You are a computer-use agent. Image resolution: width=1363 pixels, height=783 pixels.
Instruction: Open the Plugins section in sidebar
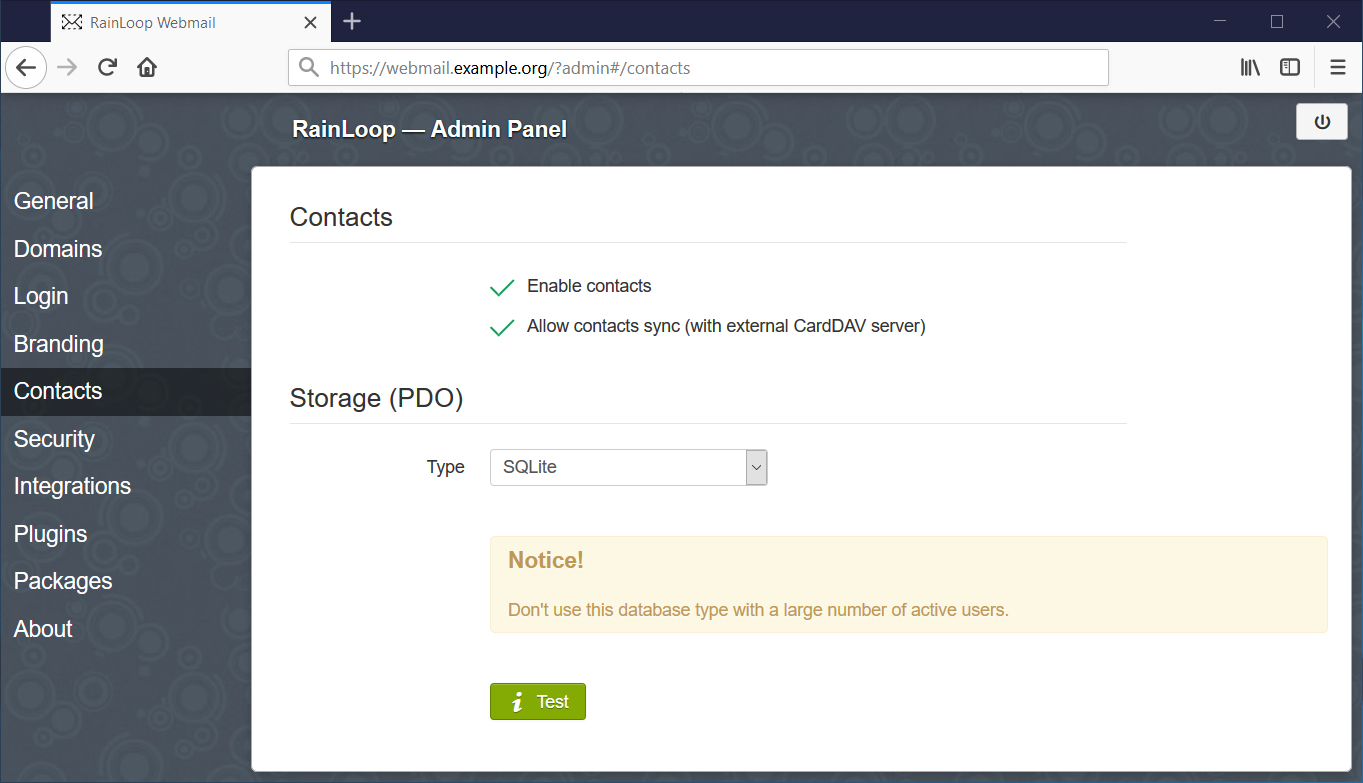point(50,534)
